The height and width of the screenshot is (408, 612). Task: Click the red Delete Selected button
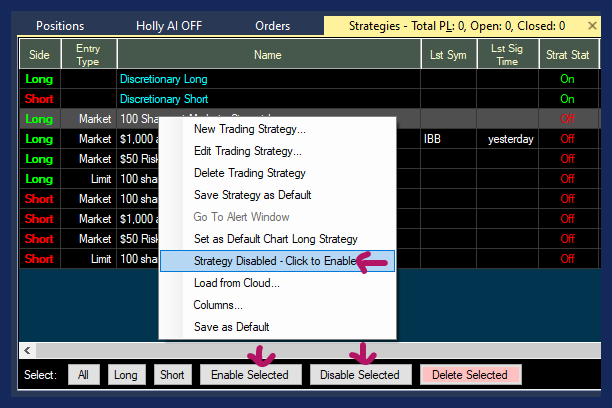click(x=471, y=375)
